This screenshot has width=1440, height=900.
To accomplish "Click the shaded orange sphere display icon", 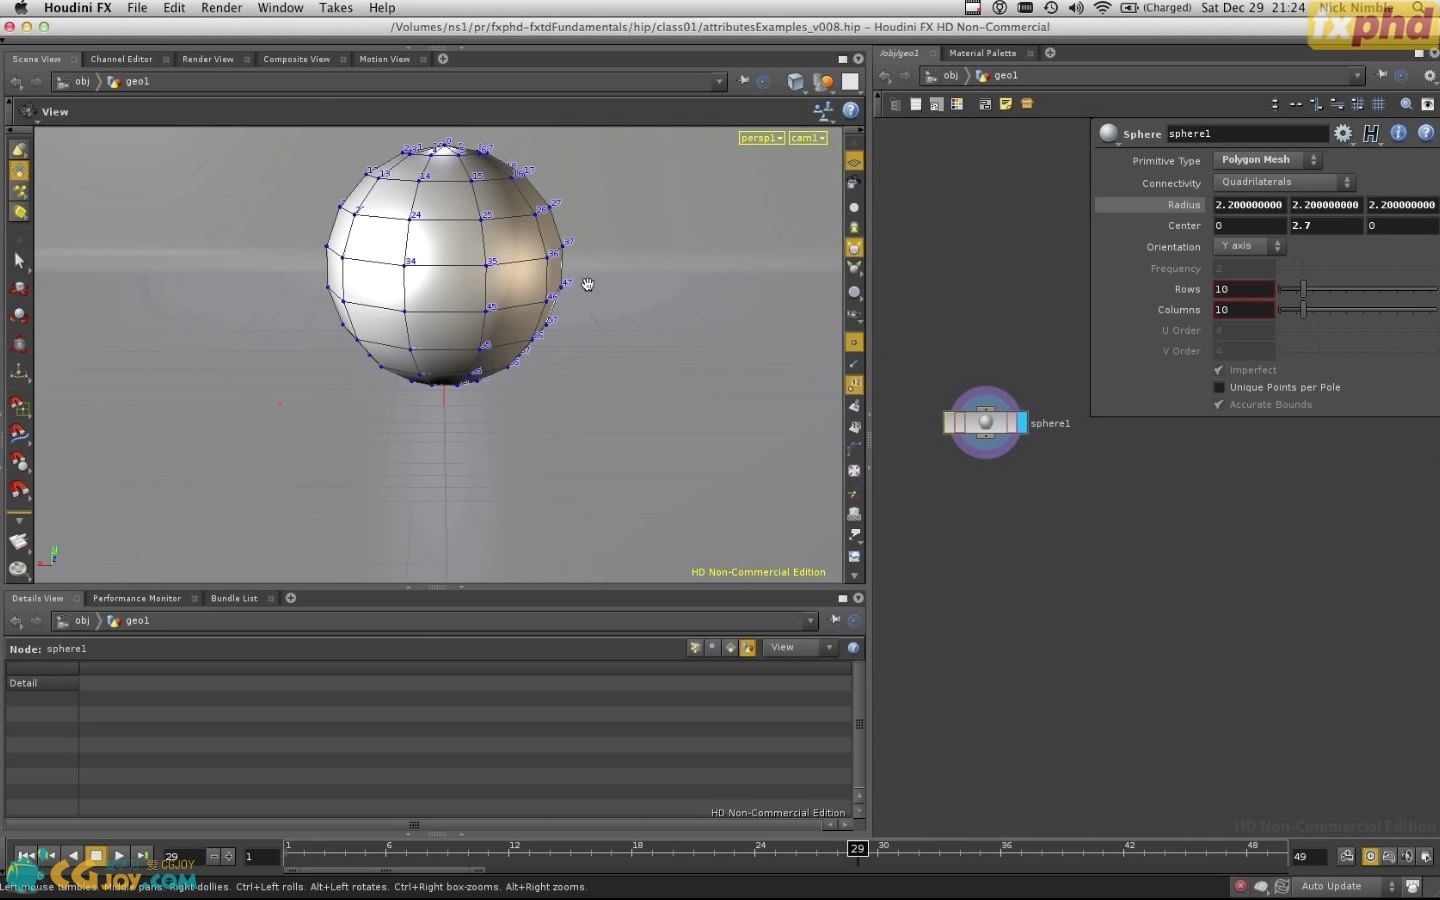I will click(825, 82).
